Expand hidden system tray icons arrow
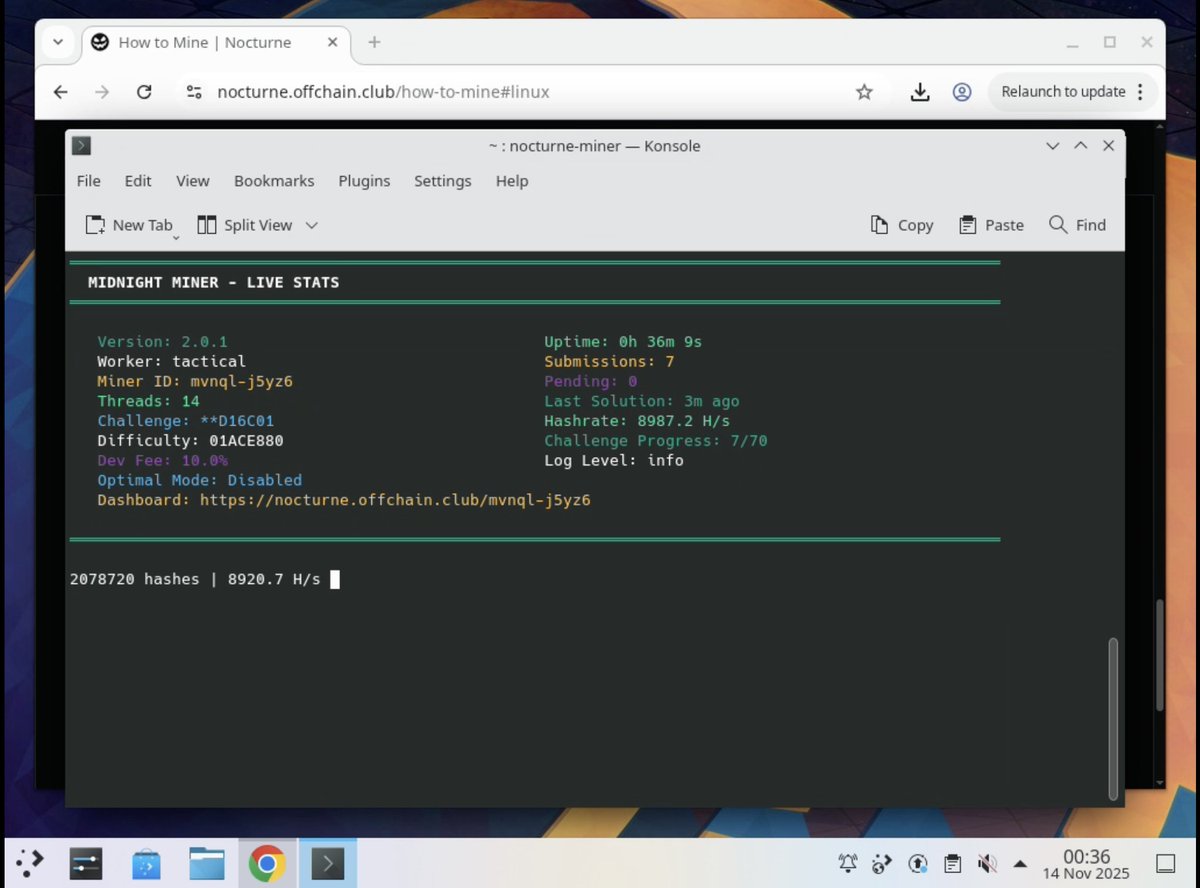Image resolution: width=1200 pixels, height=888 pixels. (x=1020, y=863)
